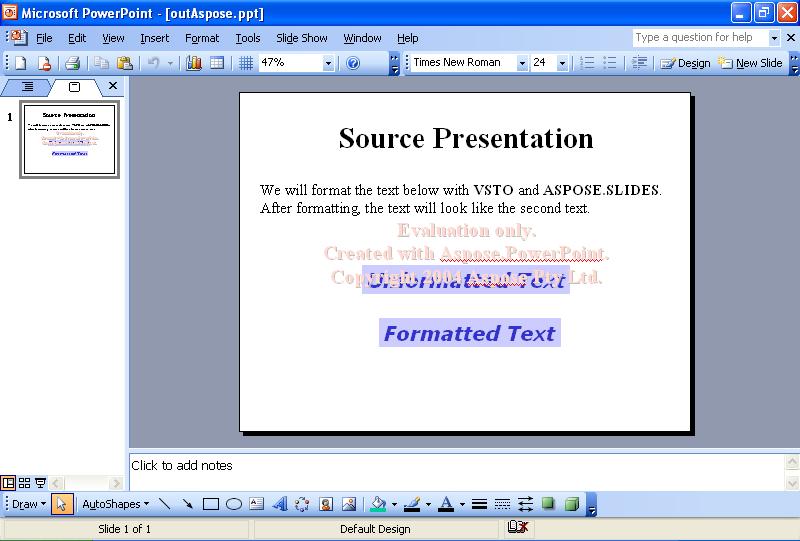Image resolution: width=800 pixels, height=541 pixels.
Task: Close the outline and slides pane
Action: coord(113,86)
